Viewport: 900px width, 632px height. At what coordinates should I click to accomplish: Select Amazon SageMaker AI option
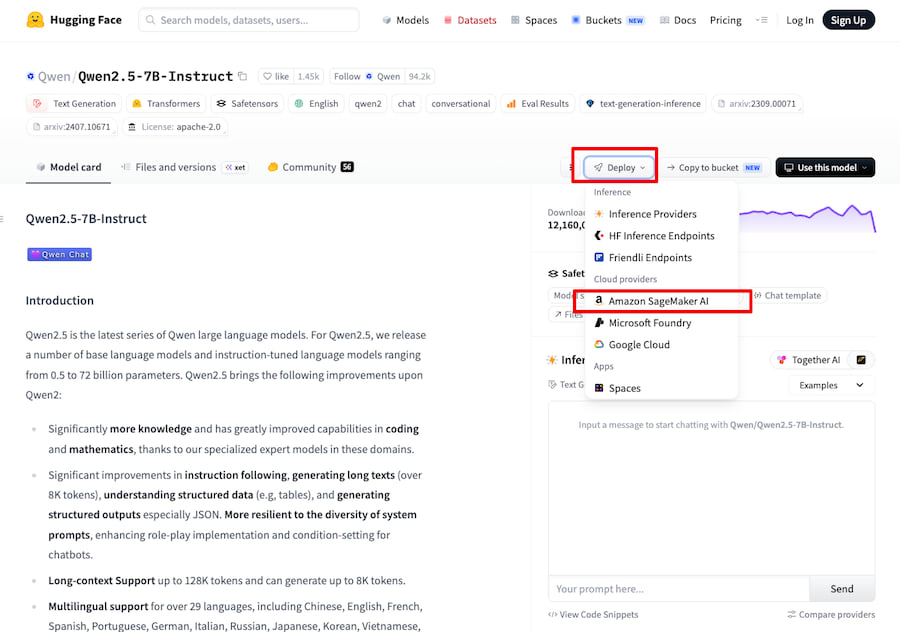(661, 301)
